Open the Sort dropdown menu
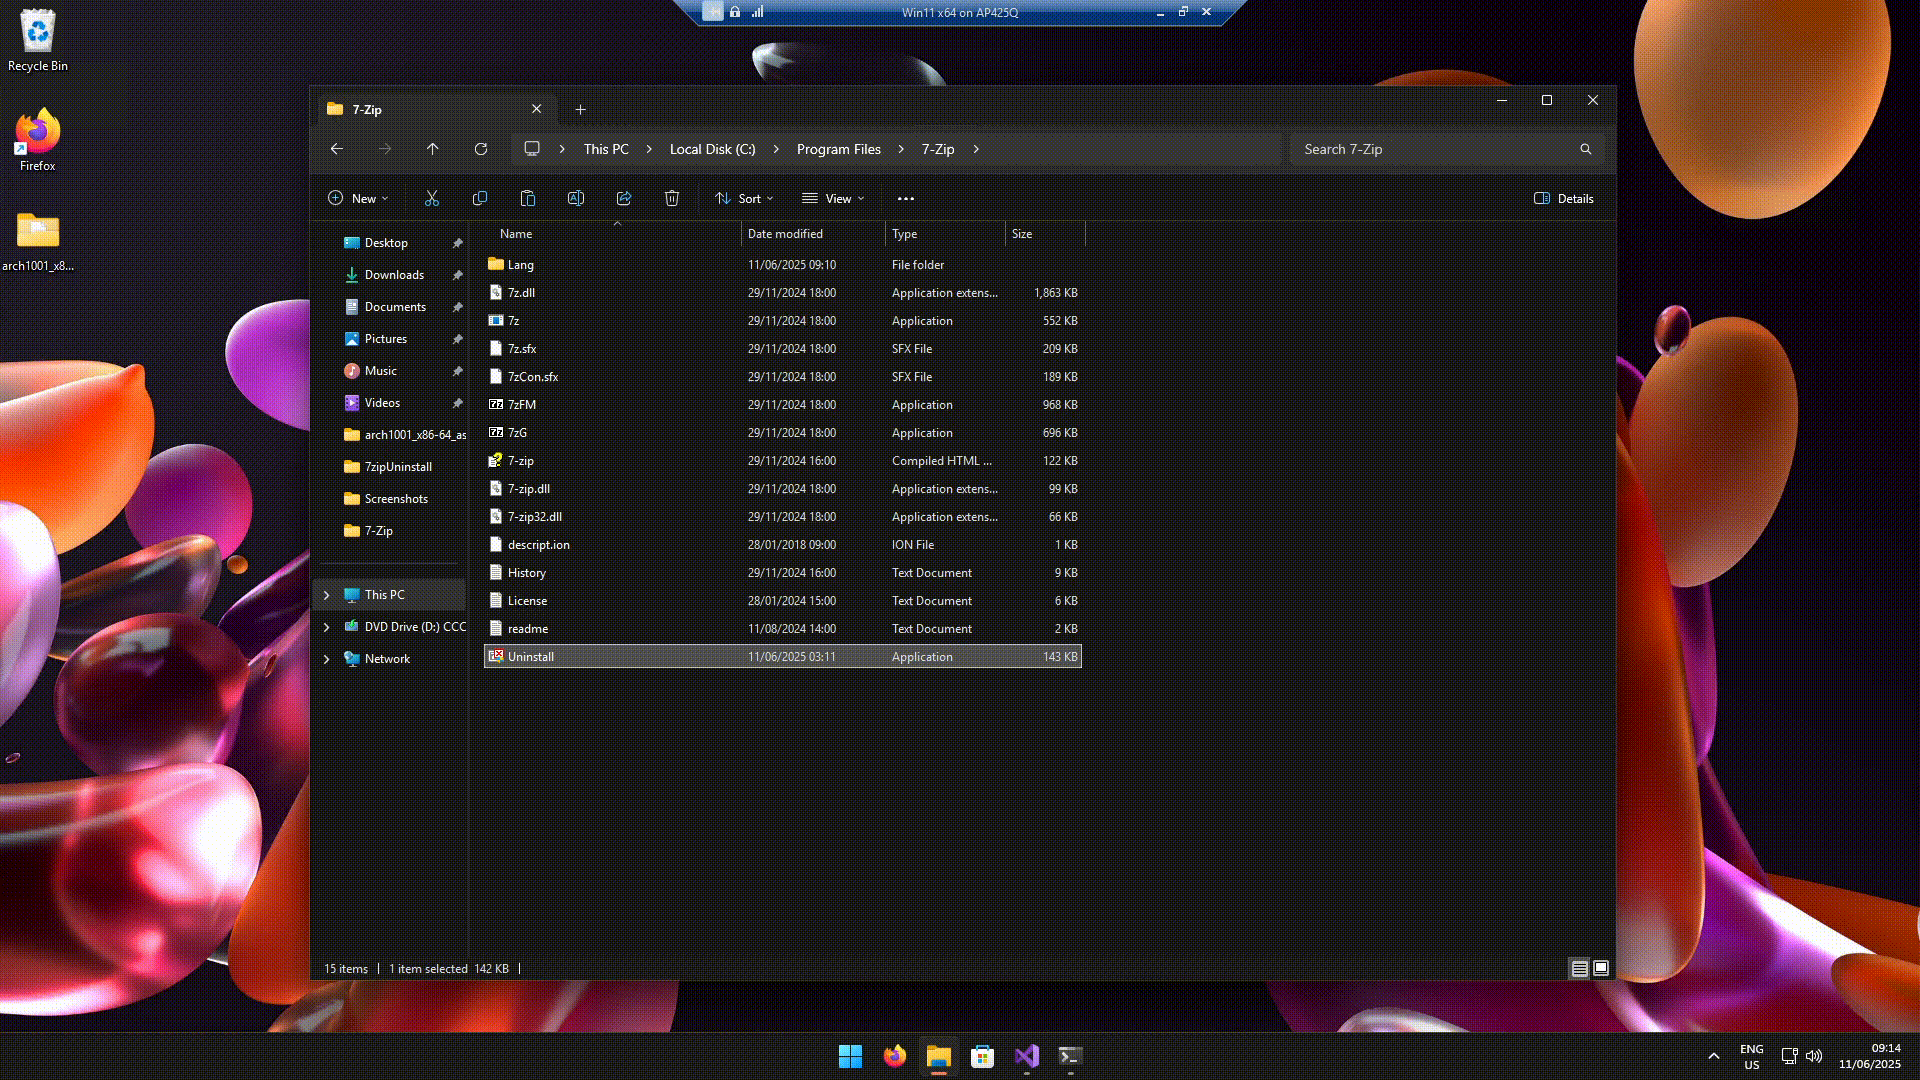The image size is (1920, 1080). [x=744, y=198]
